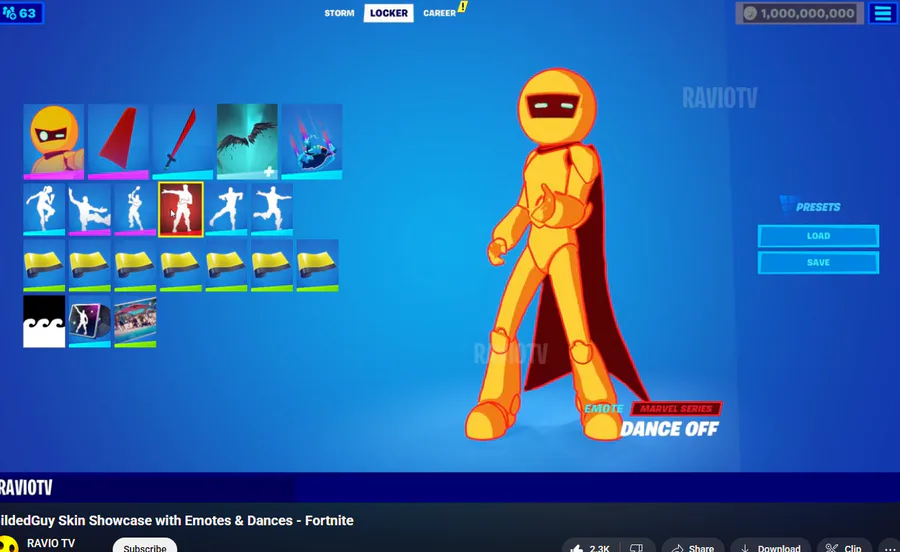The image size is (900, 552).
Task: Click the Share button
Action: click(693, 547)
